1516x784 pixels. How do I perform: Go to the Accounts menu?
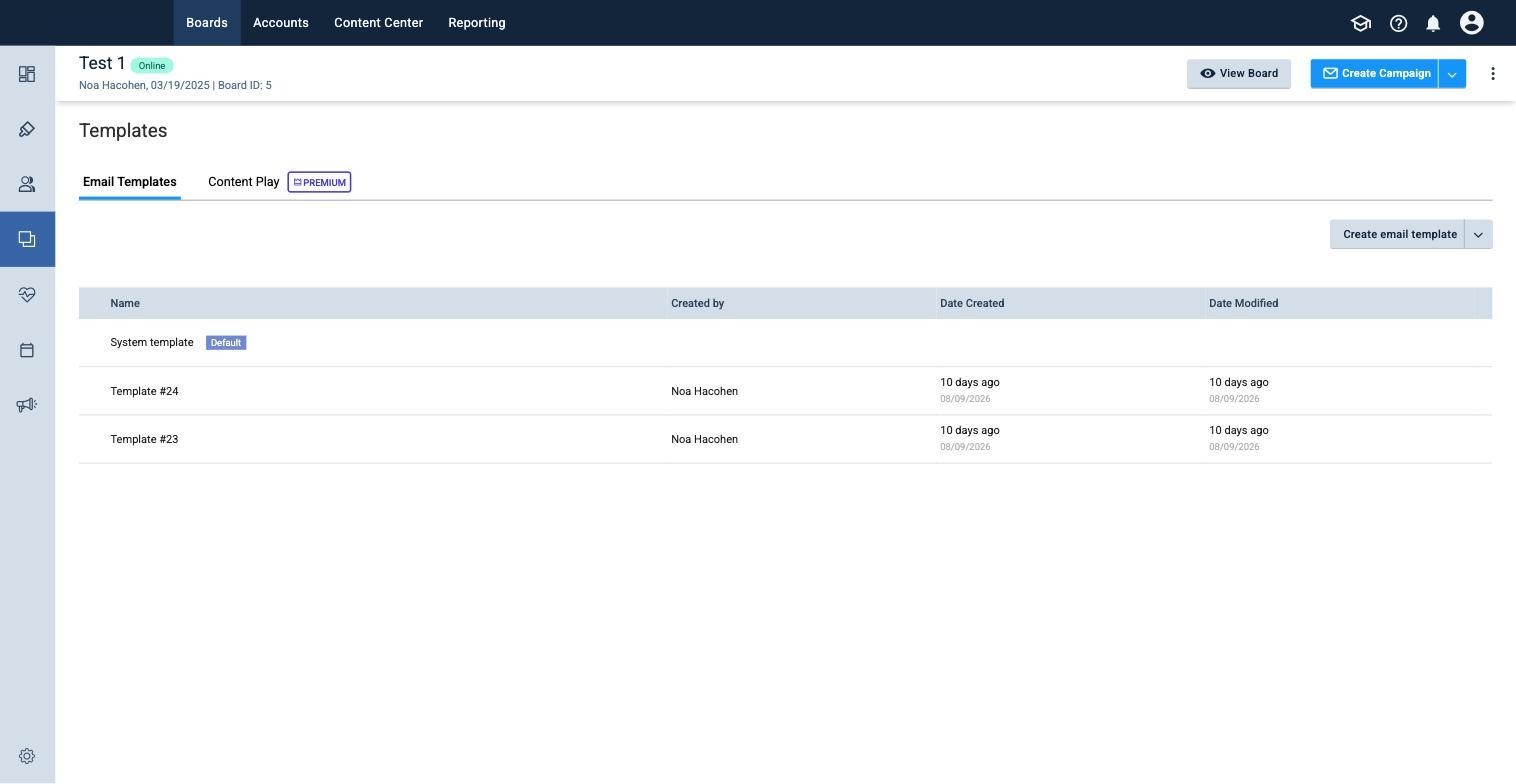tap(281, 22)
